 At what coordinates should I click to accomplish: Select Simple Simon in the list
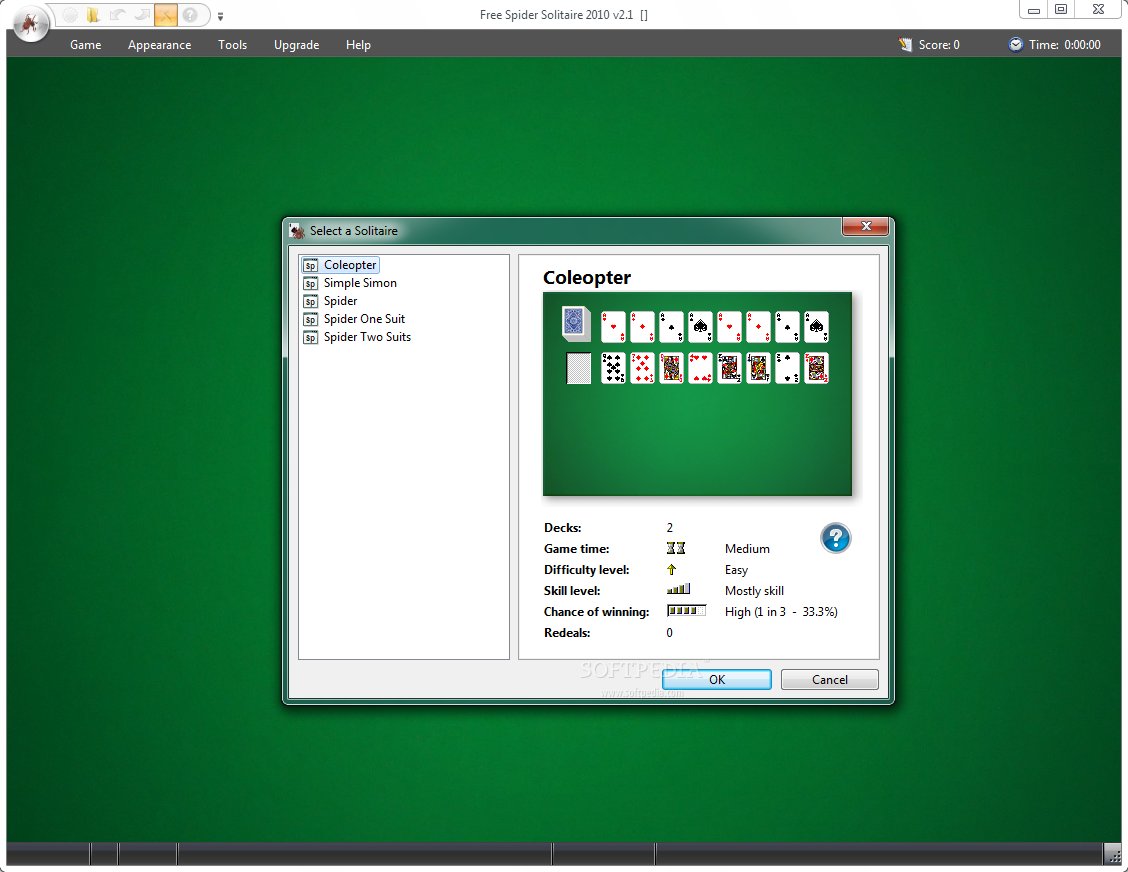click(x=360, y=283)
